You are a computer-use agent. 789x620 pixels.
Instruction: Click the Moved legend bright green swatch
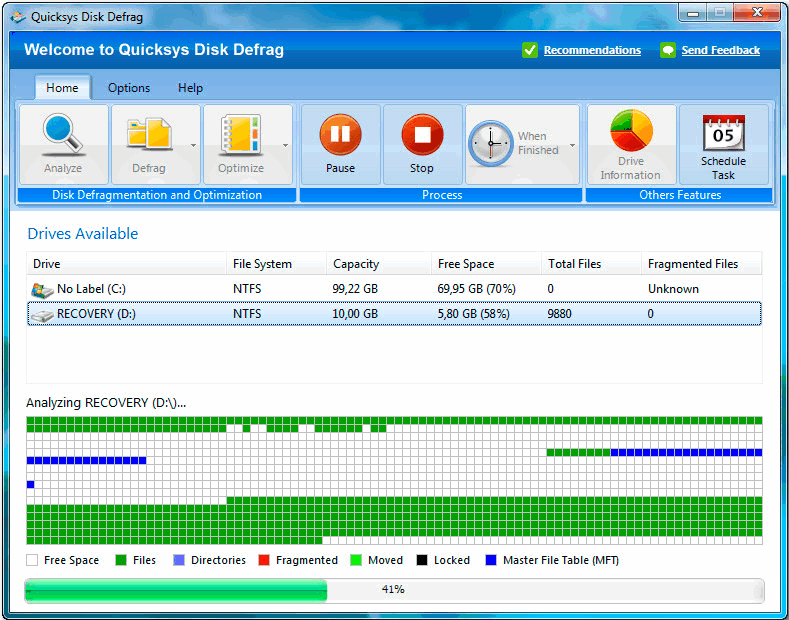click(x=356, y=560)
